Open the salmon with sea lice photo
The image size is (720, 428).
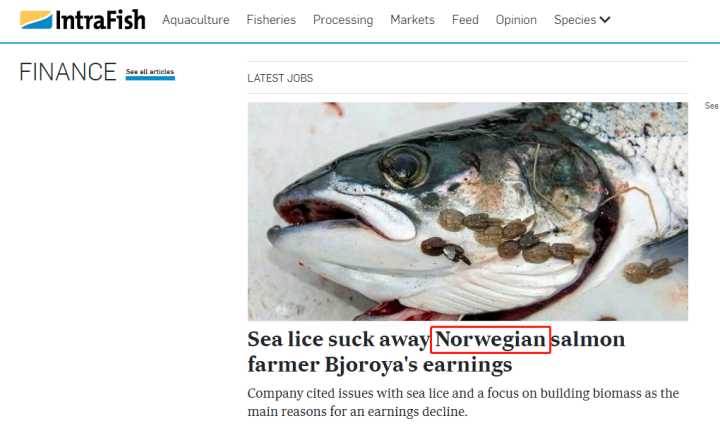click(x=468, y=211)
